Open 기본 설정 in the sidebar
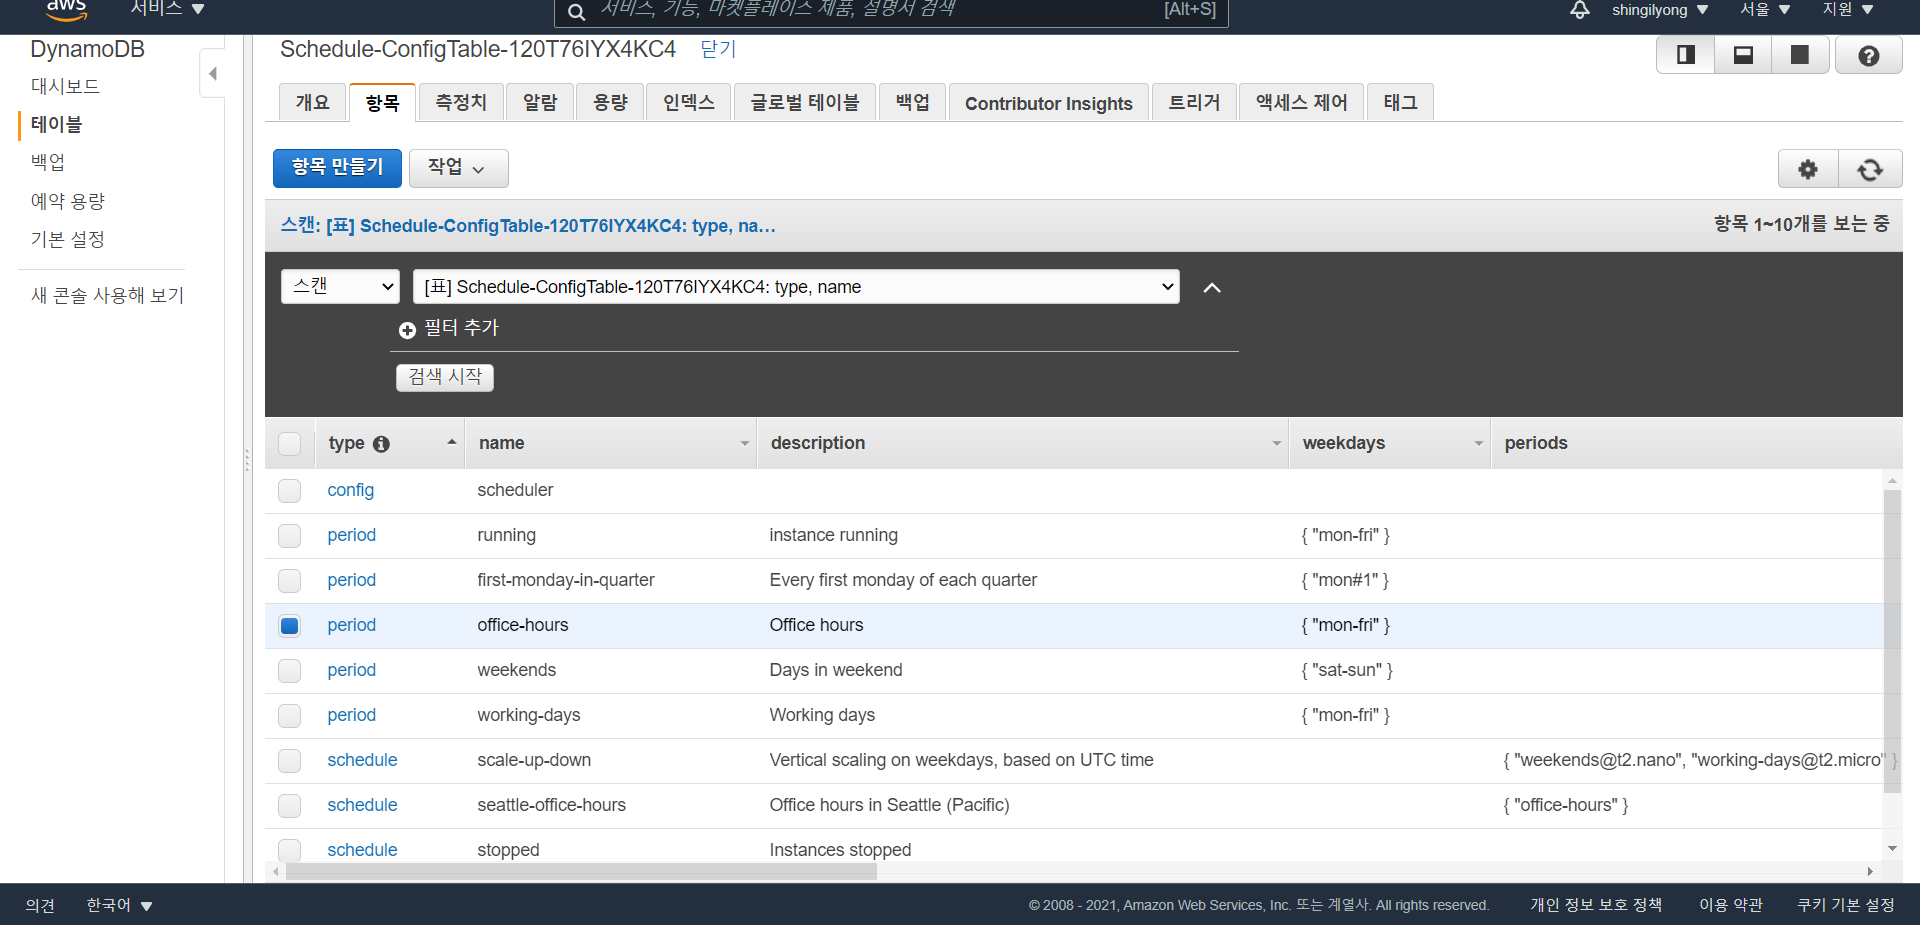1920x925 pixels. point(68,239)
